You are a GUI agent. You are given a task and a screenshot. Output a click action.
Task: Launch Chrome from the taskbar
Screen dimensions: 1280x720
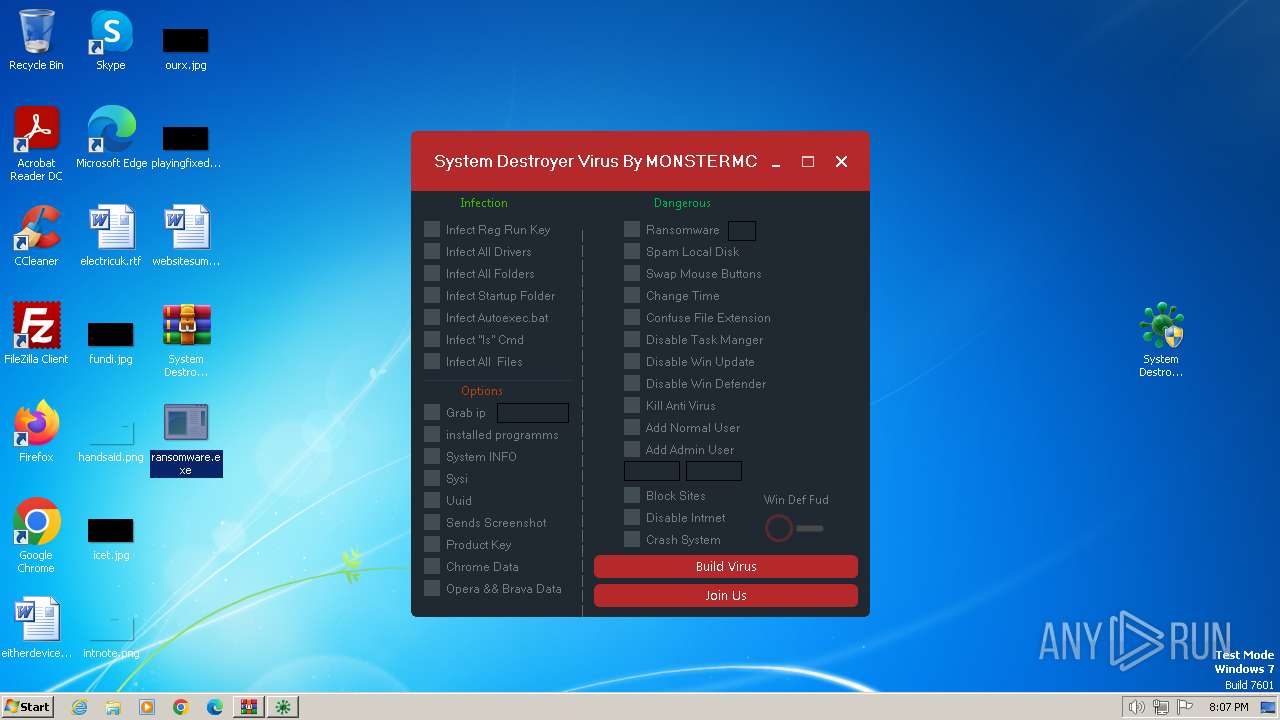(x=181, y=707)
